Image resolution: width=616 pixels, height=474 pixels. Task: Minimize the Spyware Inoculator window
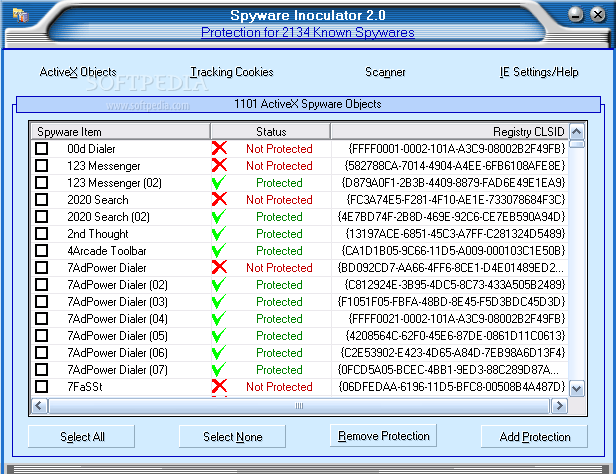(576, 15)
